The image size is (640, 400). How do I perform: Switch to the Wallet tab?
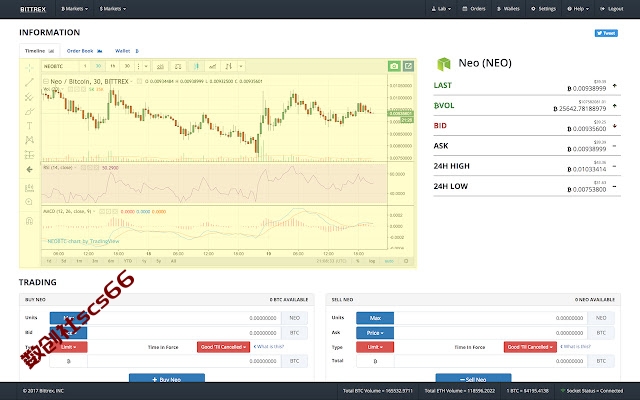tap(127, 51)
